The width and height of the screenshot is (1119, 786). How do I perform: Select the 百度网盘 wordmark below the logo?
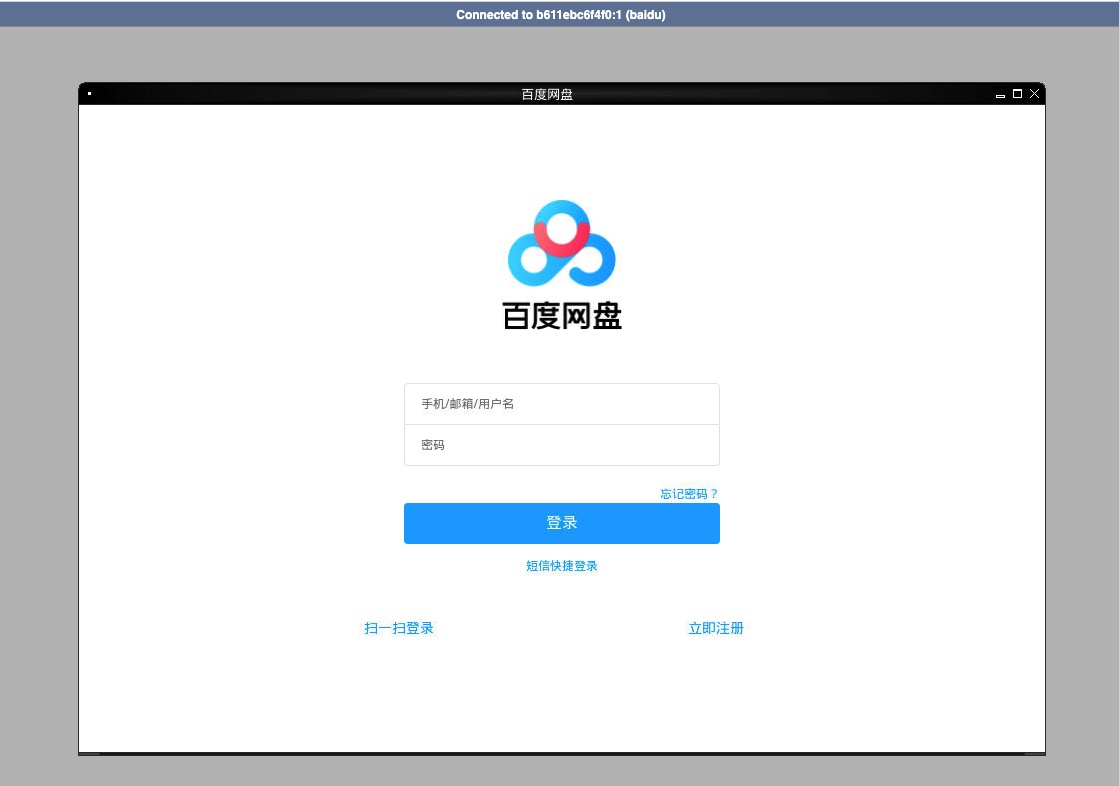[560, 316]
